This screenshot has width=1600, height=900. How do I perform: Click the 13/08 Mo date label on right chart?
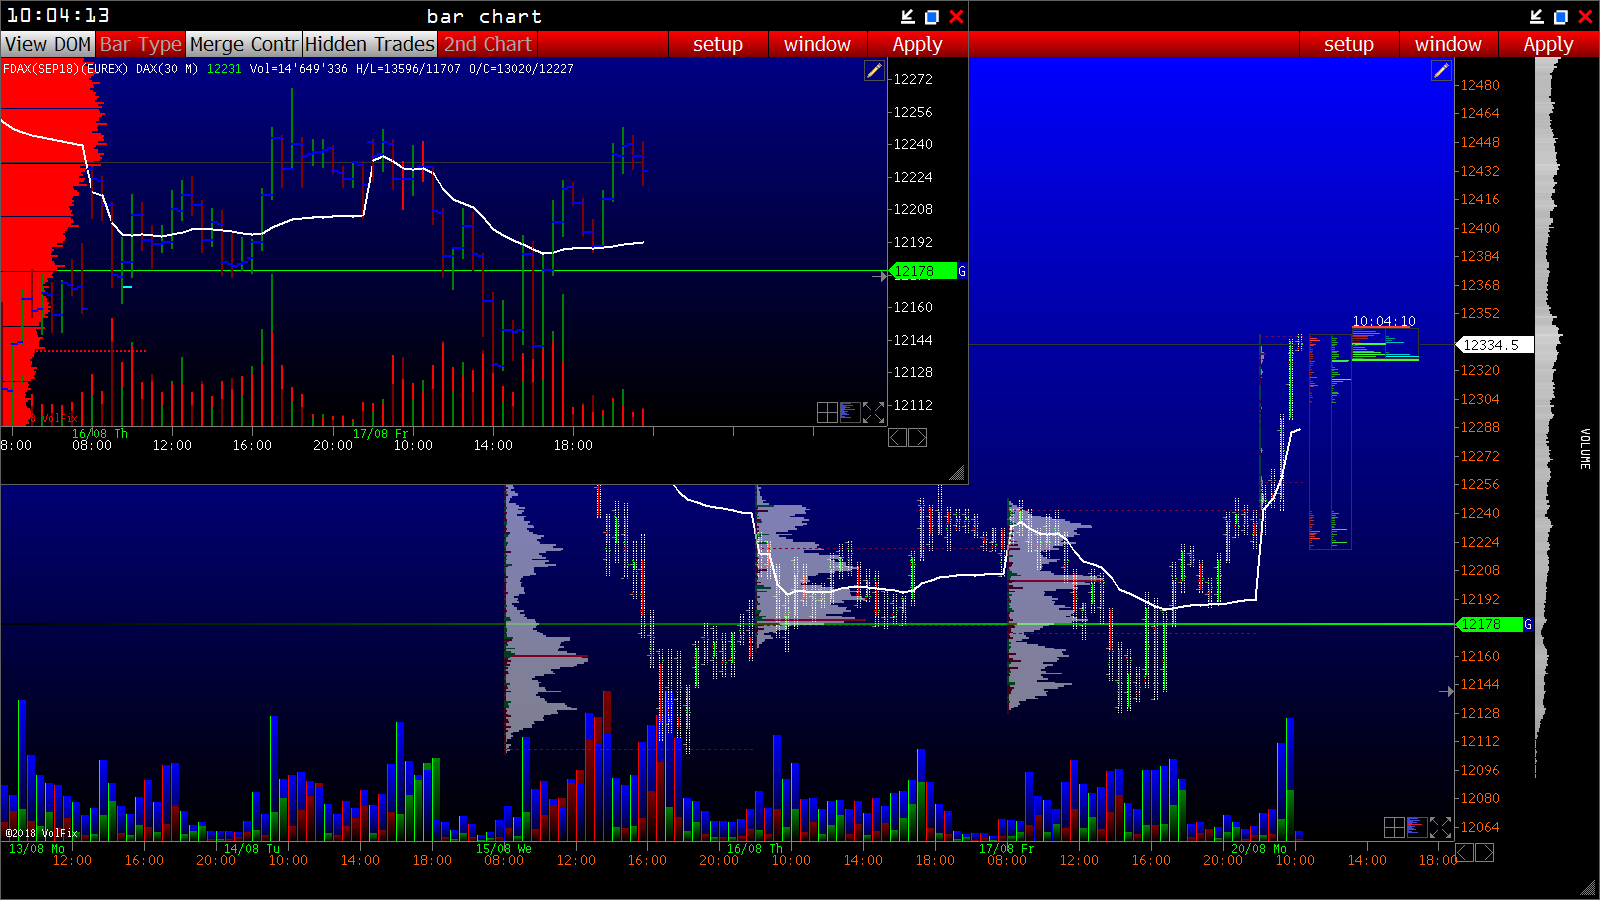pos(37,848)
